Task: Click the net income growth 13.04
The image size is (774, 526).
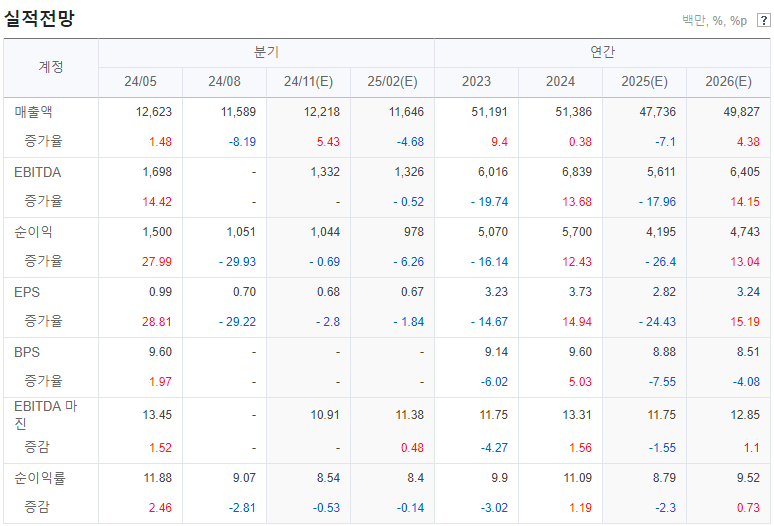Action: tap(745, 262)
